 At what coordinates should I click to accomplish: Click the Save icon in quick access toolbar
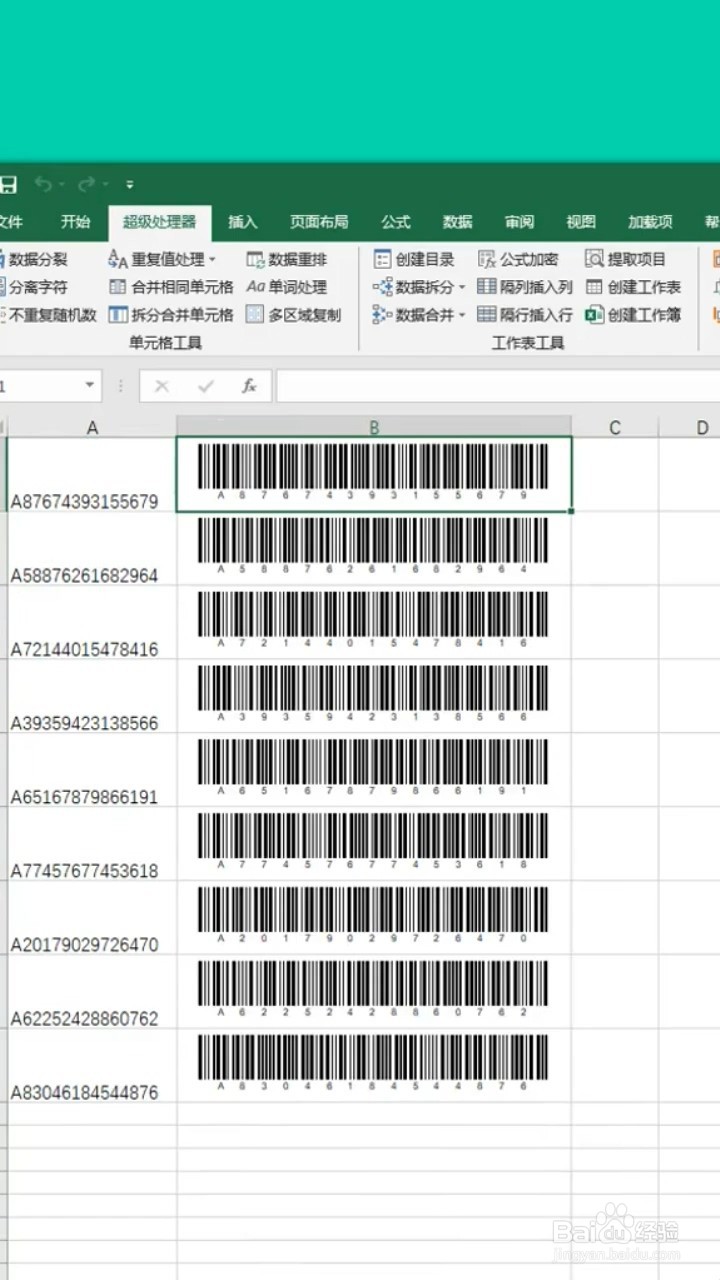8,184
